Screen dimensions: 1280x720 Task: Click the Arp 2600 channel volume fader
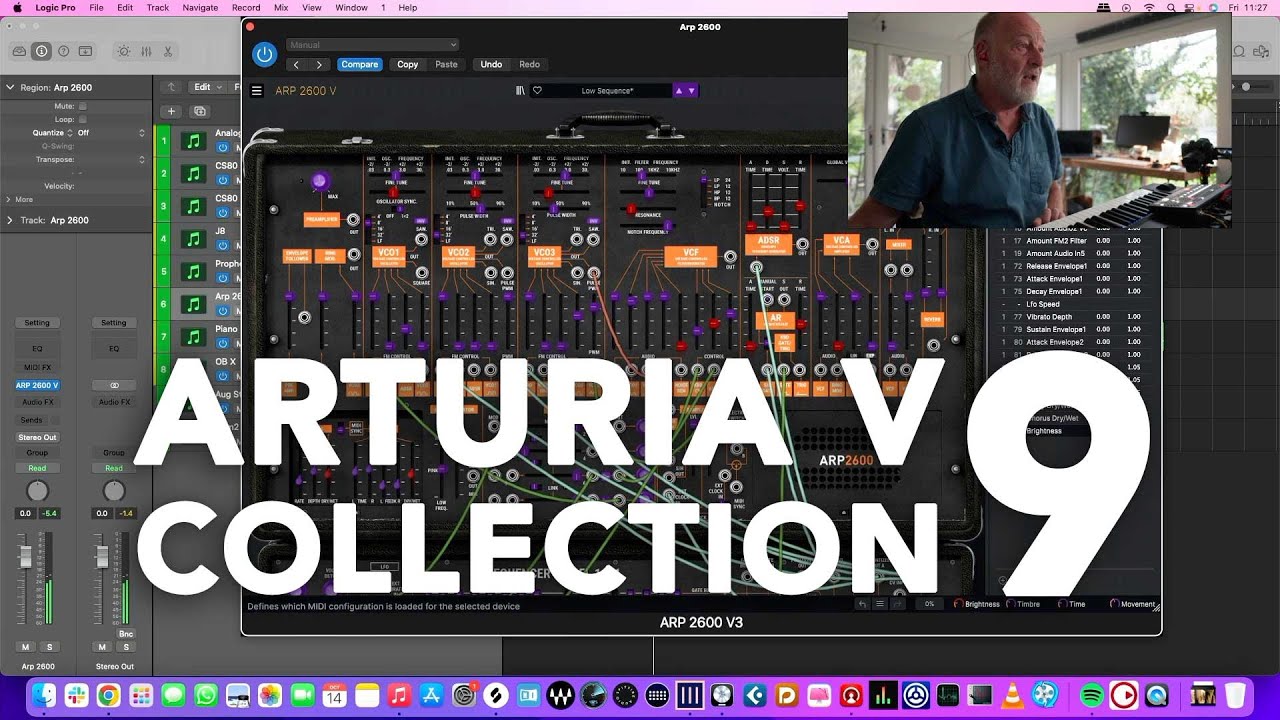point(26,558)
